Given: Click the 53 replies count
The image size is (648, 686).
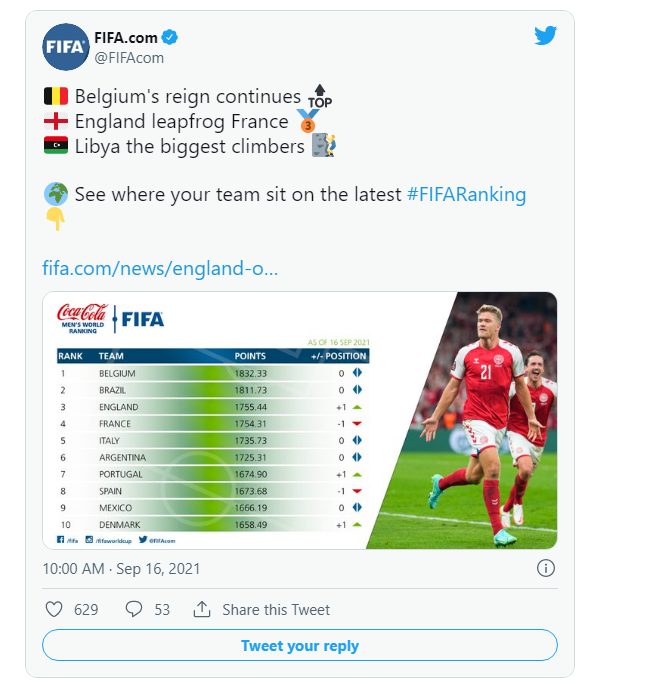Looking at the screenshot, I should point(162,609).
